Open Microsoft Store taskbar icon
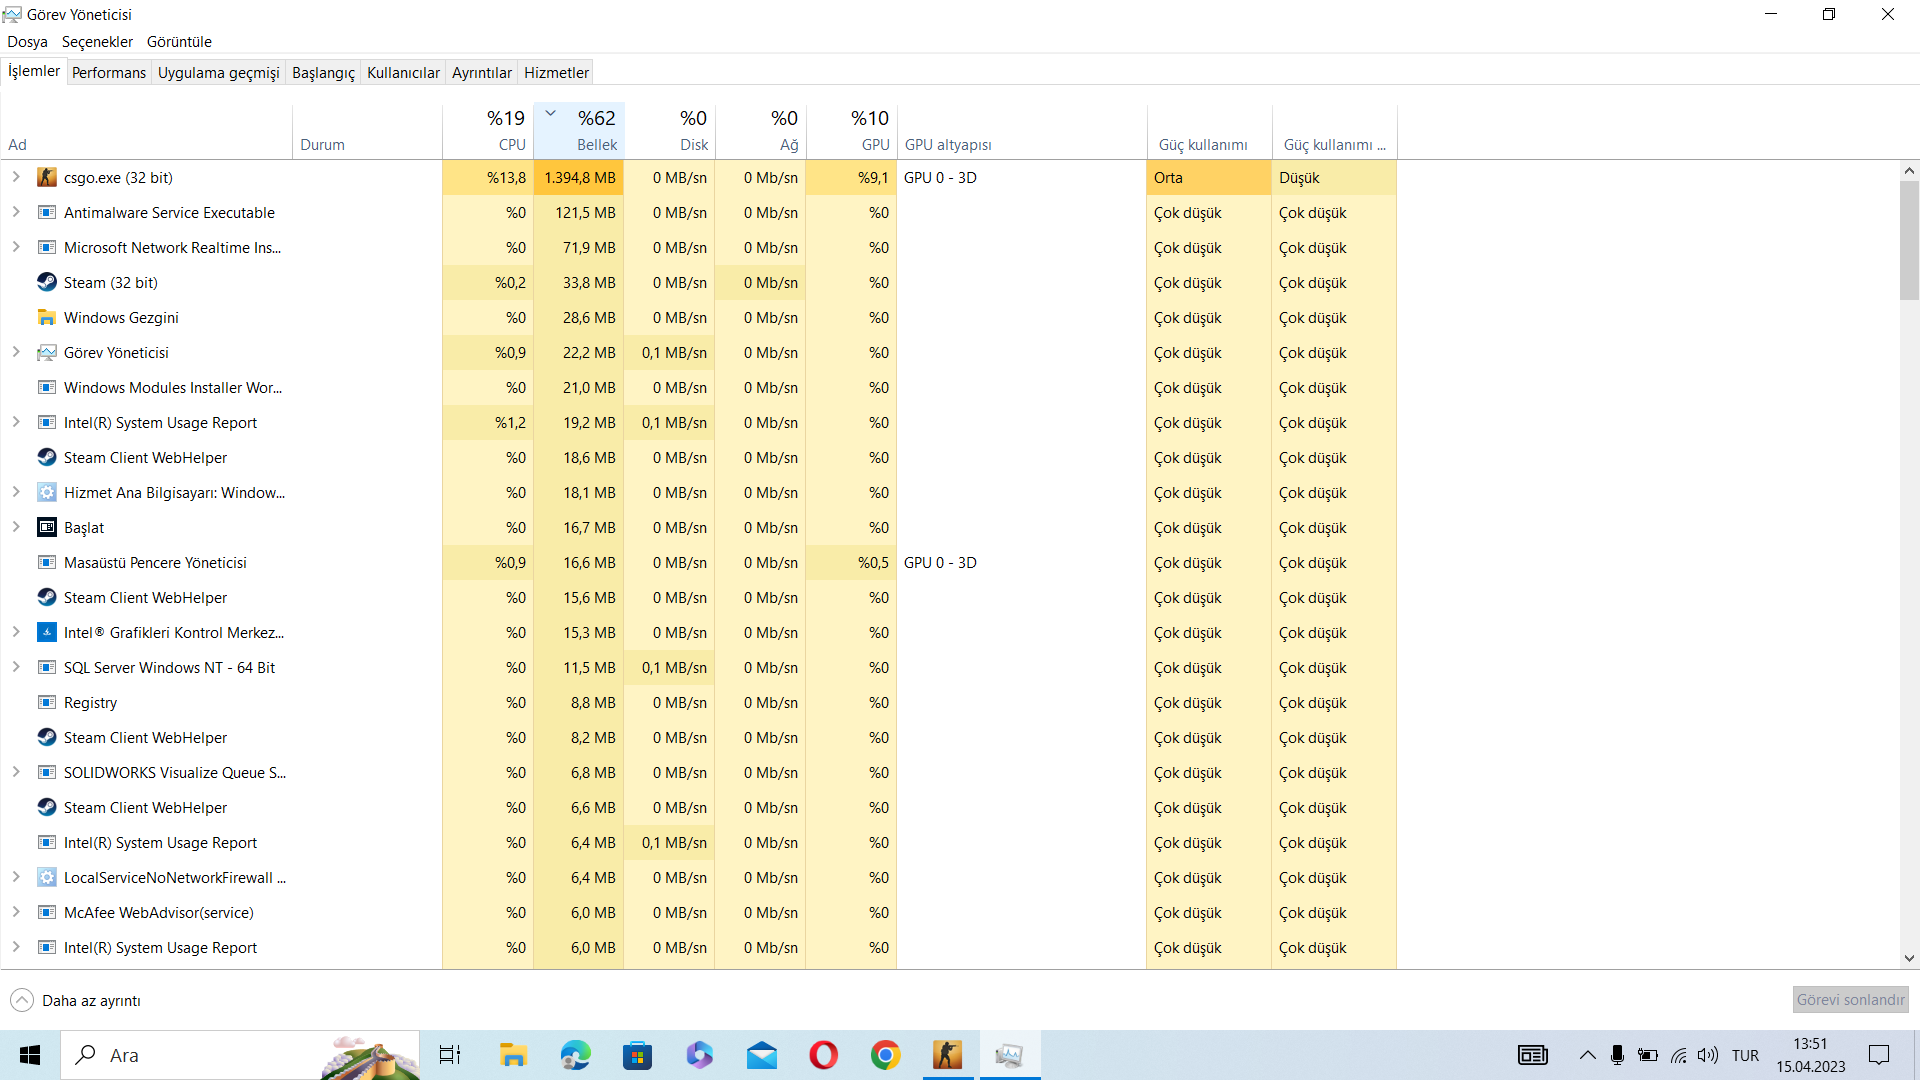1920x1080 pixels. tap(637, 1055)
